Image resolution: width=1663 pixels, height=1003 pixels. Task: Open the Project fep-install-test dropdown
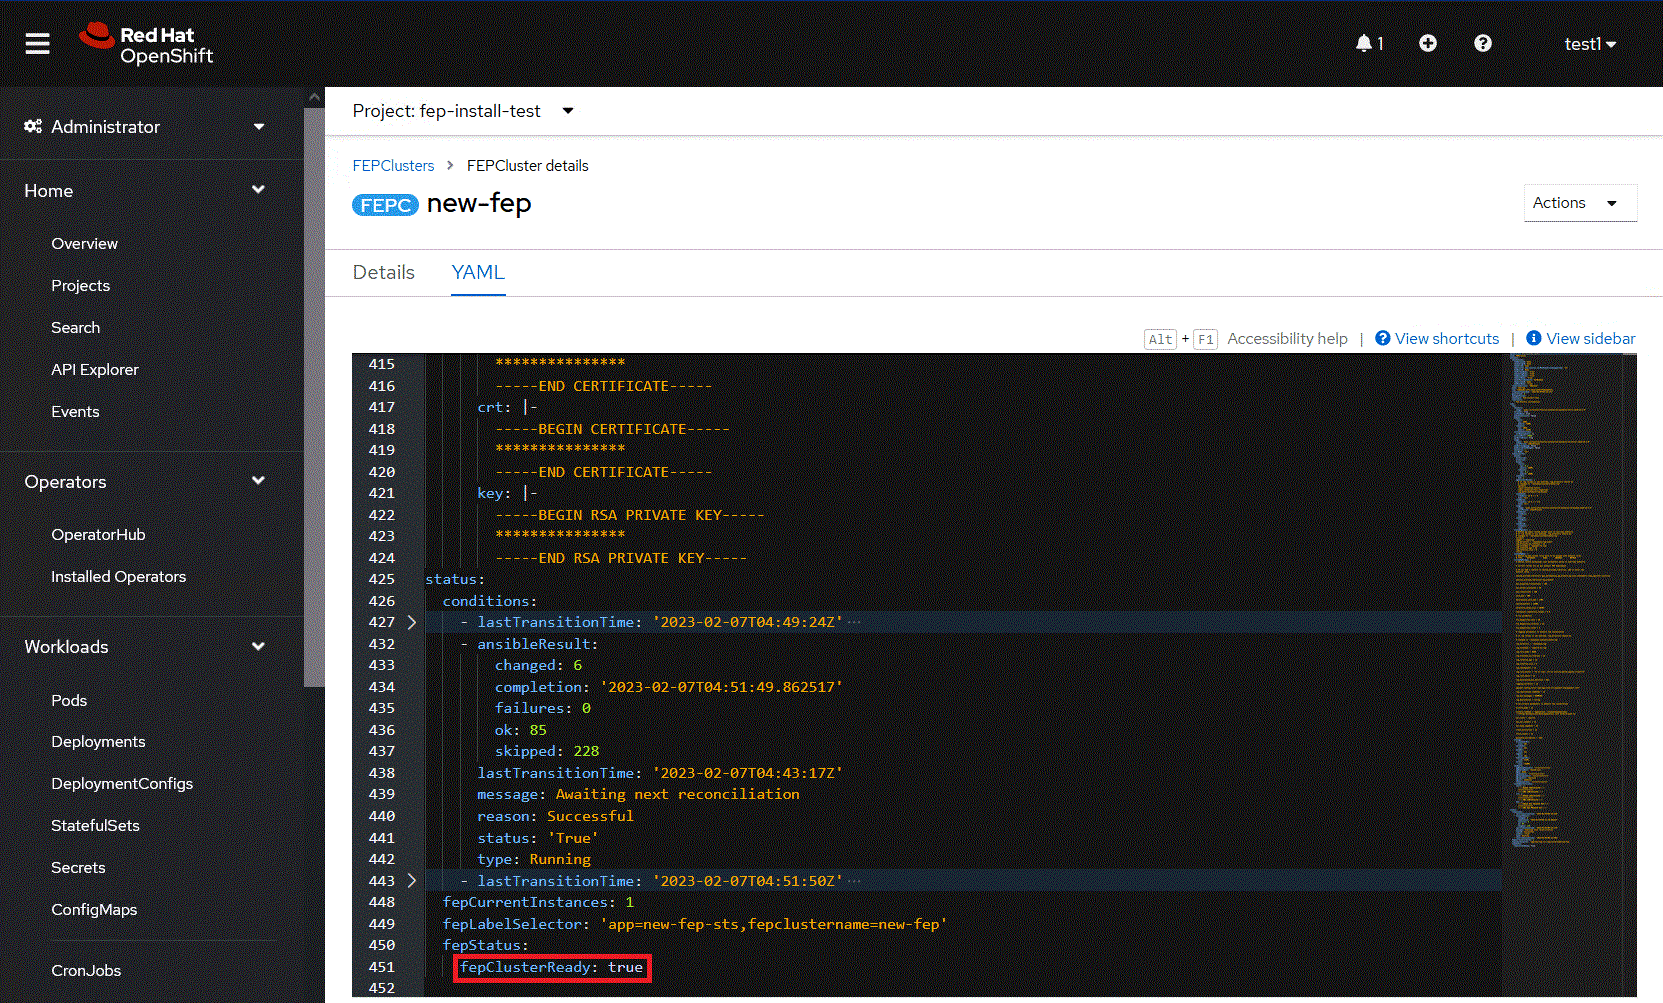point(463,111)
